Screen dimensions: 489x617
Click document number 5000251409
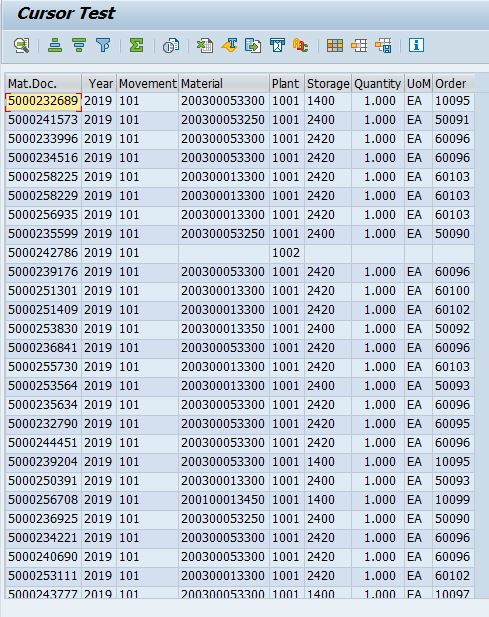tap(43, 310)
